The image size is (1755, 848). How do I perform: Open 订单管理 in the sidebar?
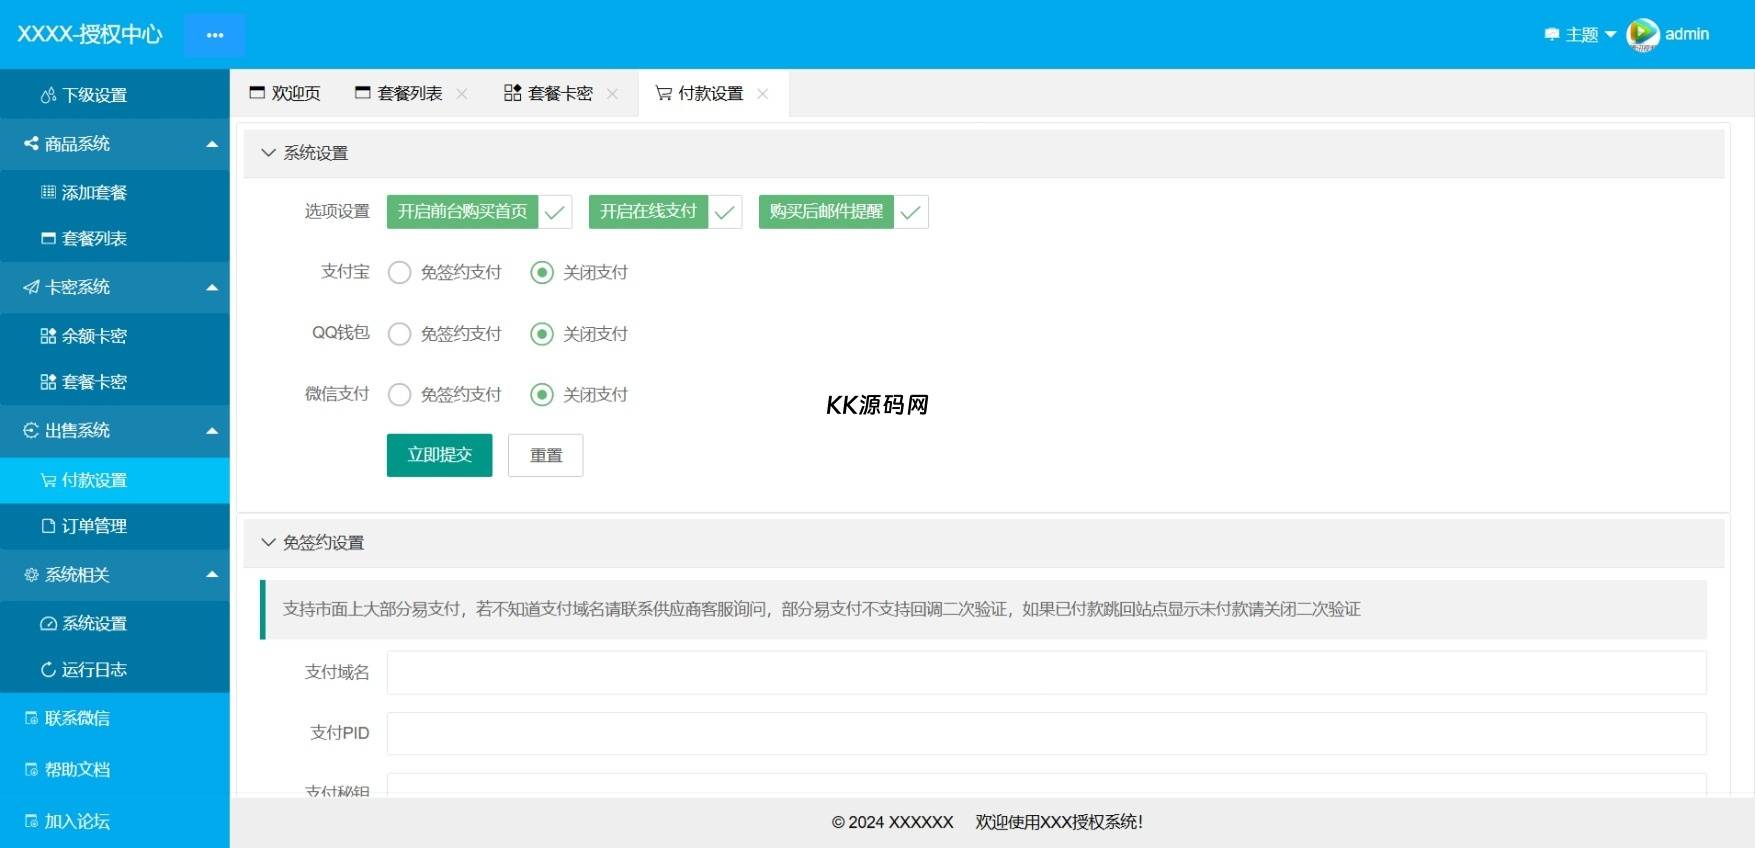pos(94,526)
